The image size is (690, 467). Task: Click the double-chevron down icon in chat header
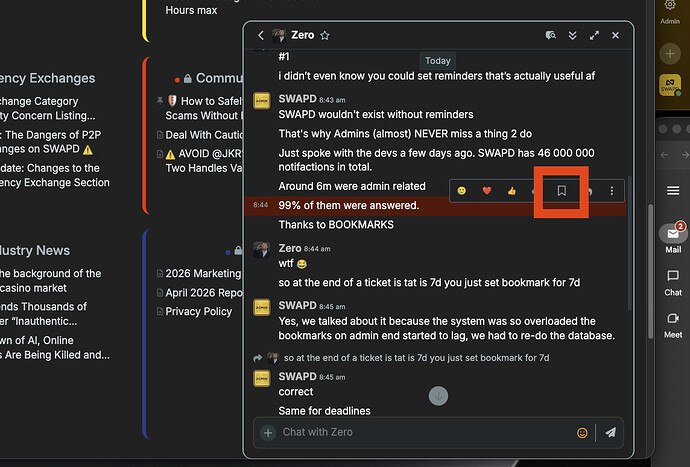pyautogui.click(x=573, y=35)
